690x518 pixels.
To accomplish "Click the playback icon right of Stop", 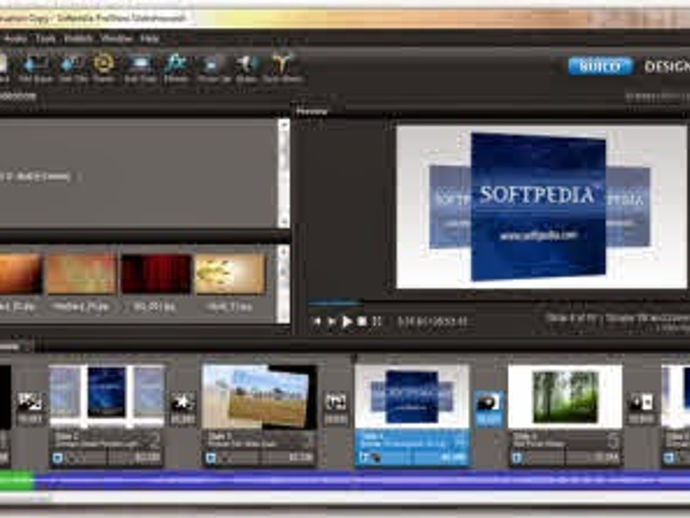I will click(x=377, y=322).
